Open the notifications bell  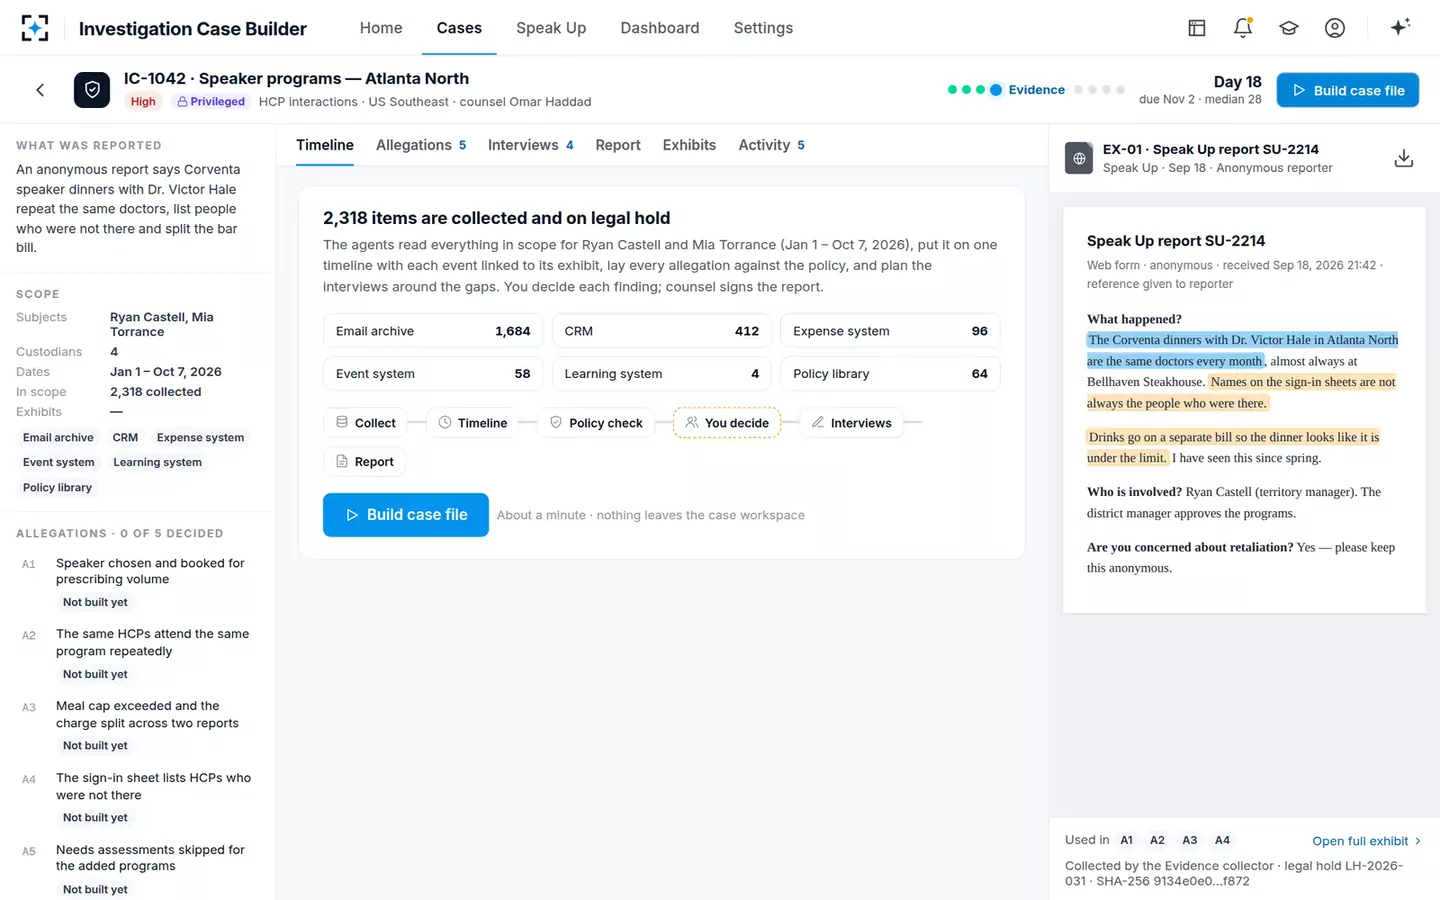(x=1243, y=28)
